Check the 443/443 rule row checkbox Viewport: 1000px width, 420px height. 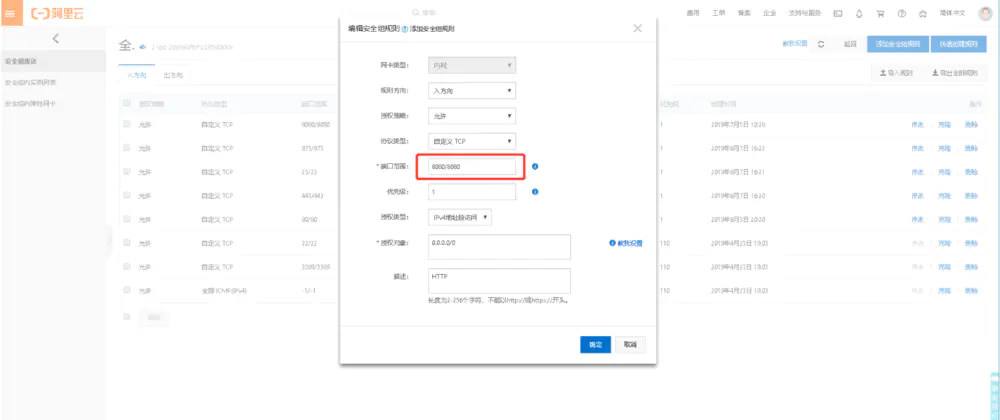[x=126, y=195]
